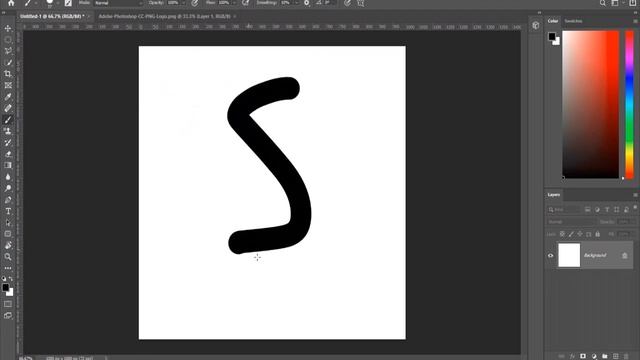Select the Lasso tool
The width and height of the screenshot is (640, 360).
click(x=8, y=51)
